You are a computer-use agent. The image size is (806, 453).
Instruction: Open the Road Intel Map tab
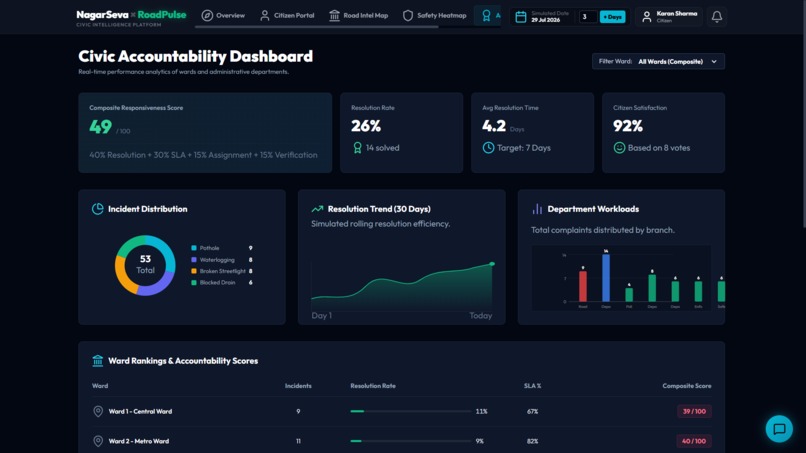[x=358, y=15]
